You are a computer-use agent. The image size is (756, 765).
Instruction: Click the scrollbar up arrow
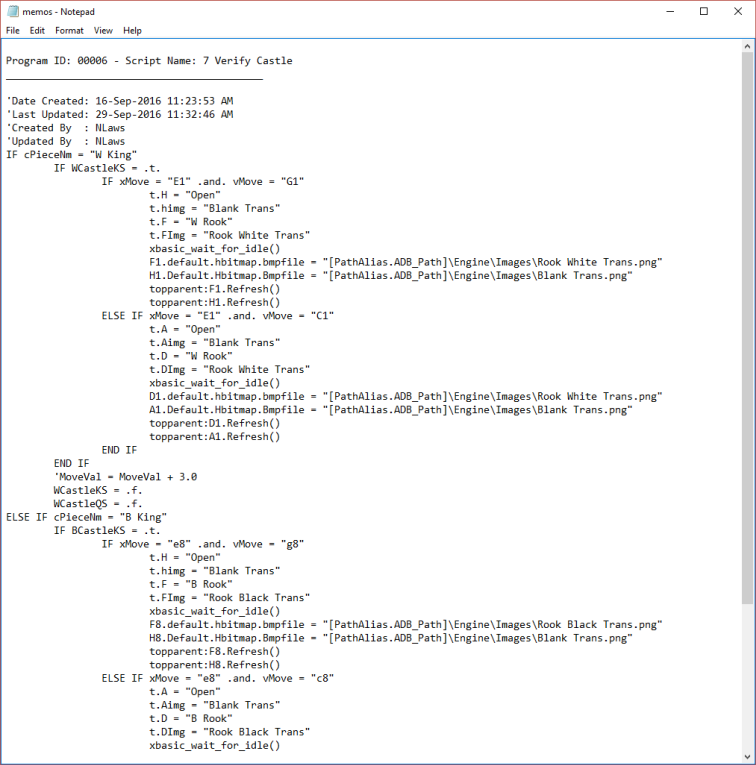tap(747, 47)
